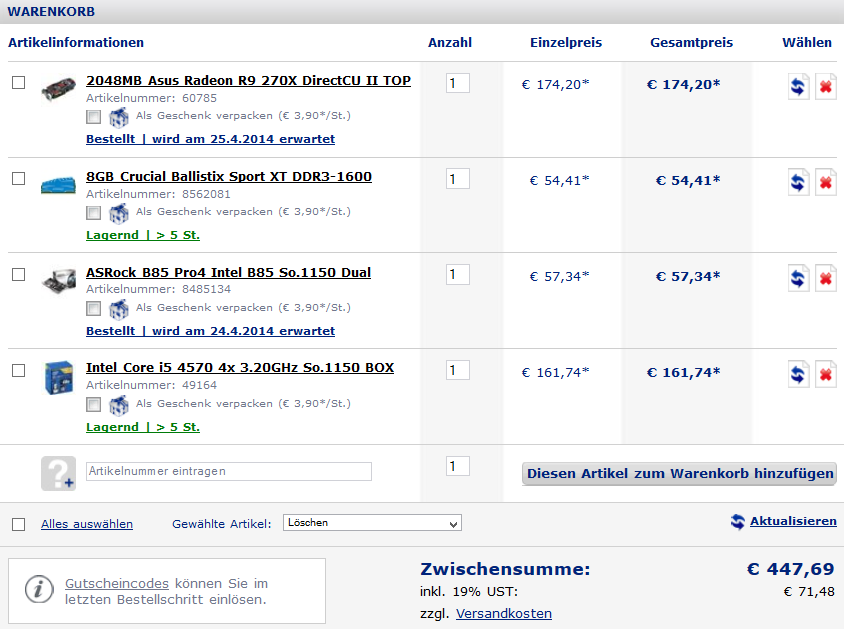Select the ASRock B85 Pro4 row checkbox

(x=19, y=274)
